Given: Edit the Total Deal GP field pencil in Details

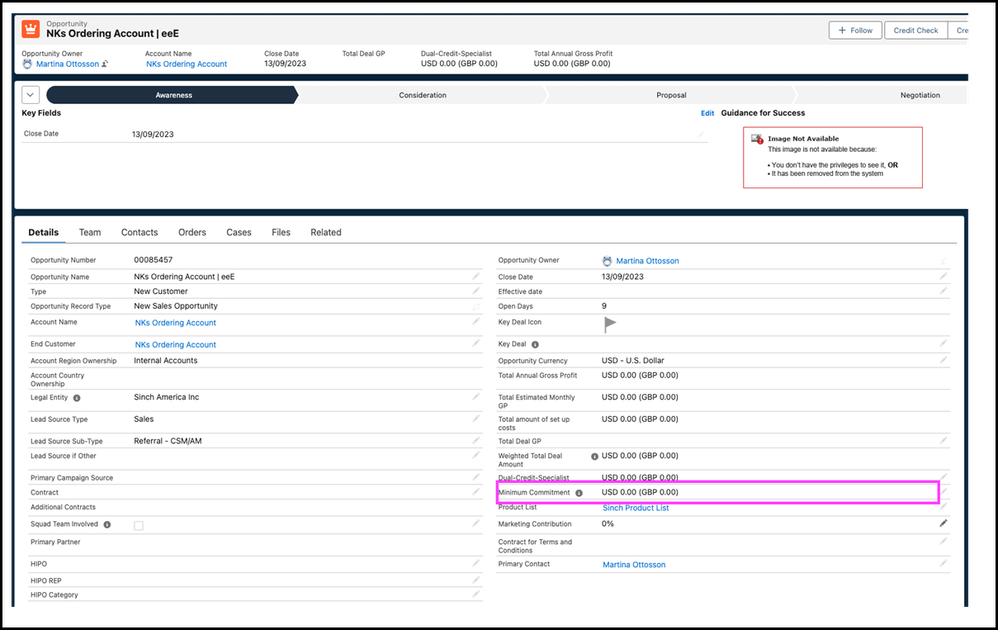Looking at the screenshot, I should [943, 440].
